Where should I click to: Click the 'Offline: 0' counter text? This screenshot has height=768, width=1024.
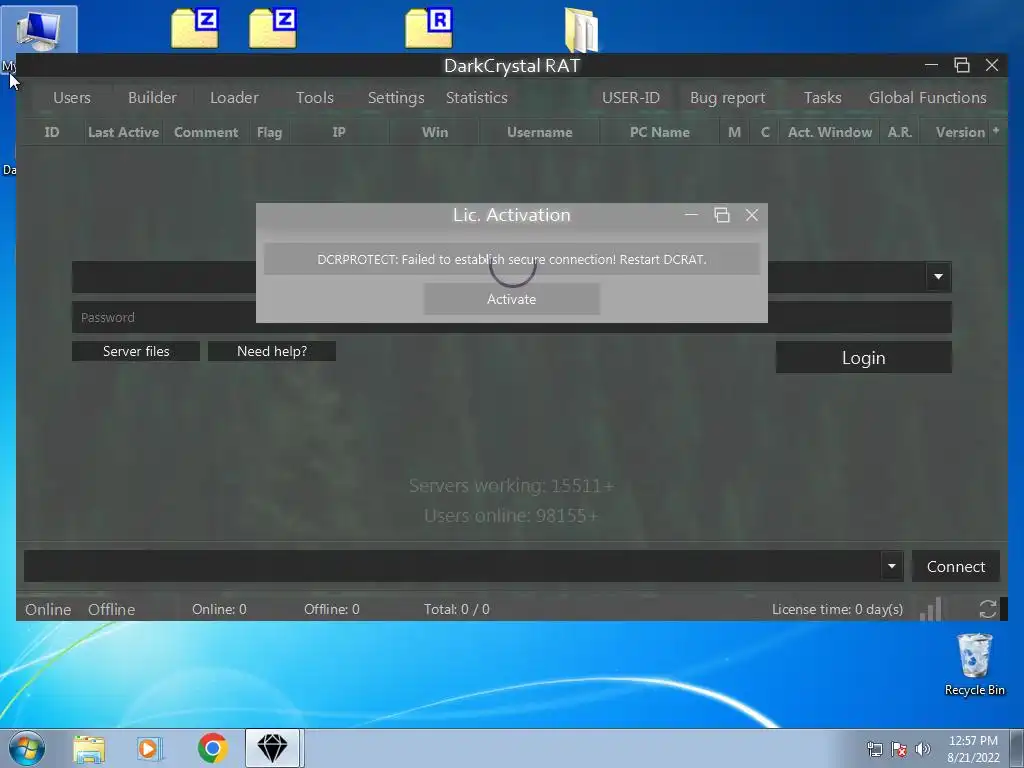(331, 609)
